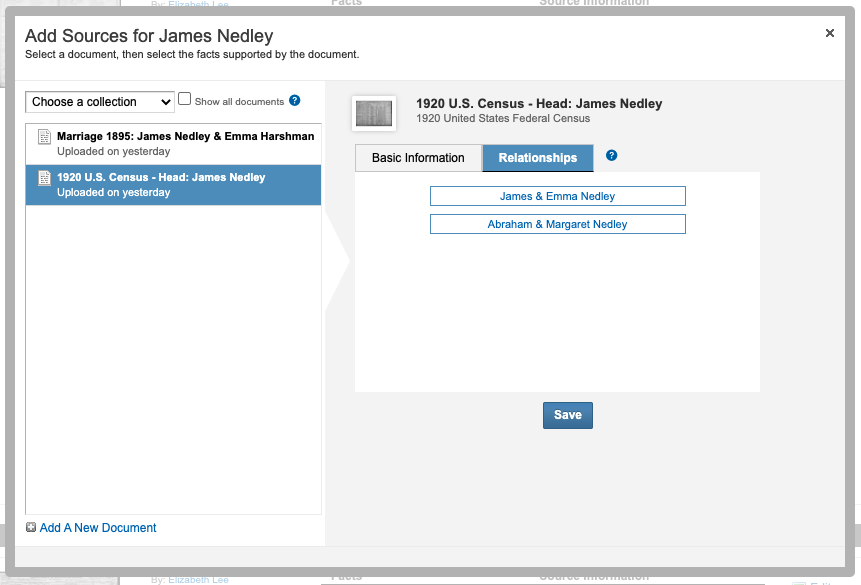Select the 1920 U.S. Census list entry title

161,177
